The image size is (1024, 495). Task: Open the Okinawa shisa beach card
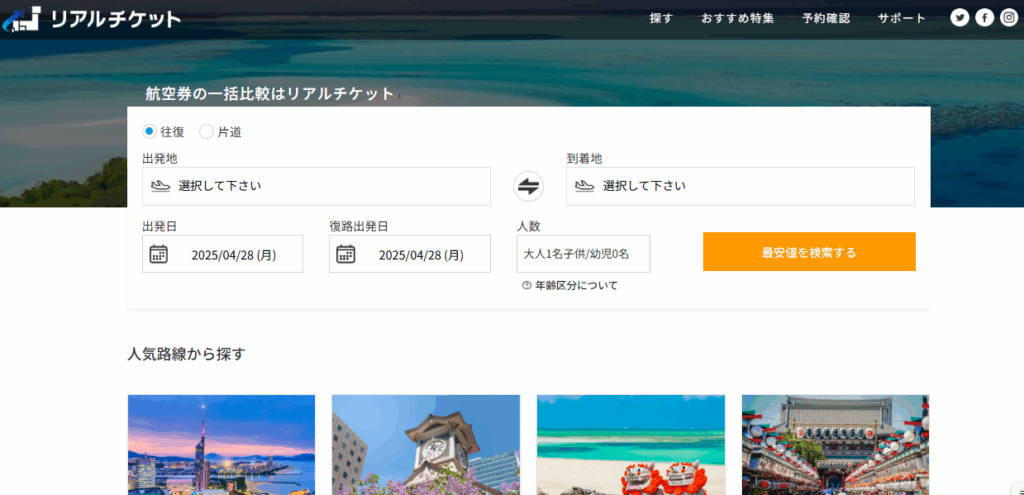[631, 445]
